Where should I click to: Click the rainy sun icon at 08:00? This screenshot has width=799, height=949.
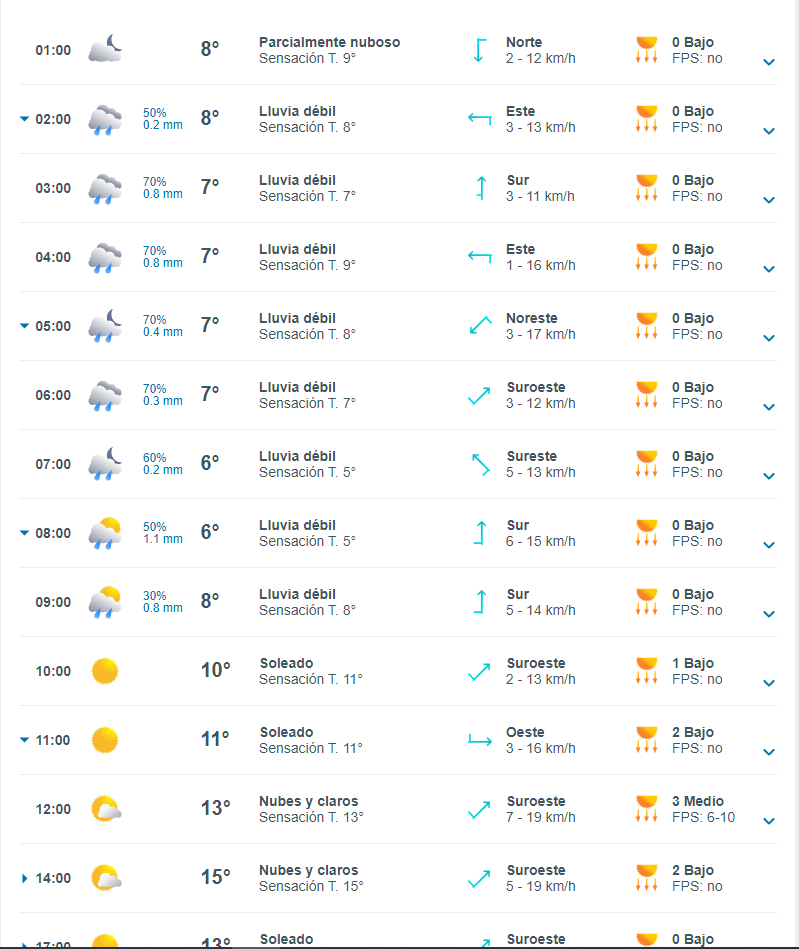click(x=105, y=533)
